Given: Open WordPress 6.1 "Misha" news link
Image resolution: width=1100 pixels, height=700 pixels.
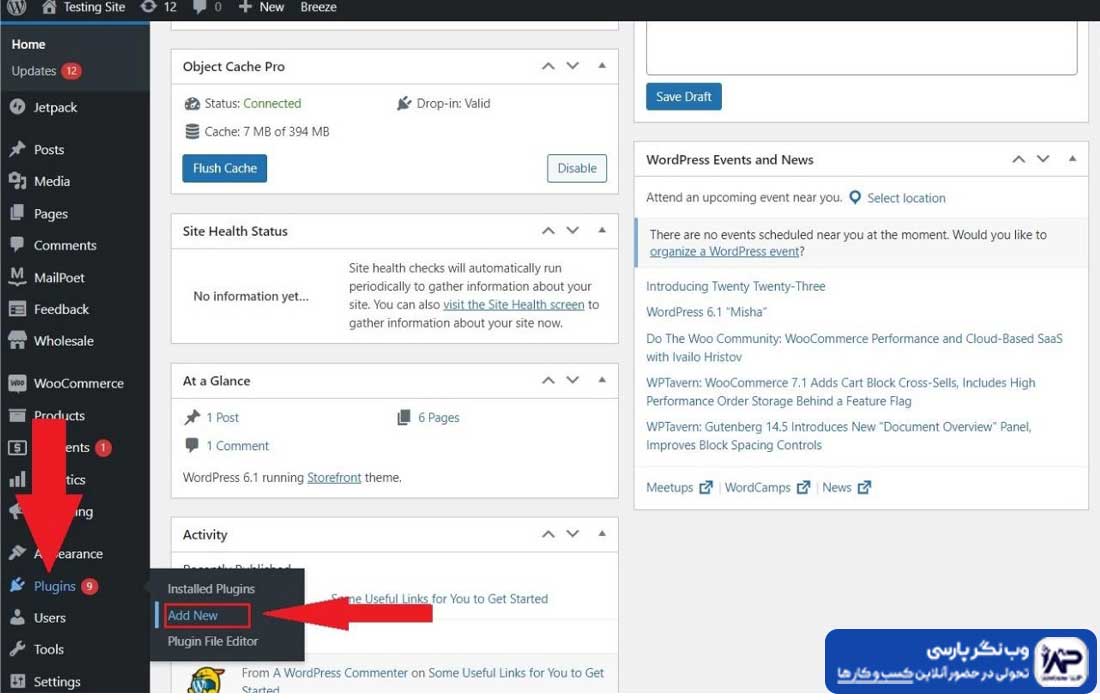Looking at the screenshot, I should pos(706,311).
